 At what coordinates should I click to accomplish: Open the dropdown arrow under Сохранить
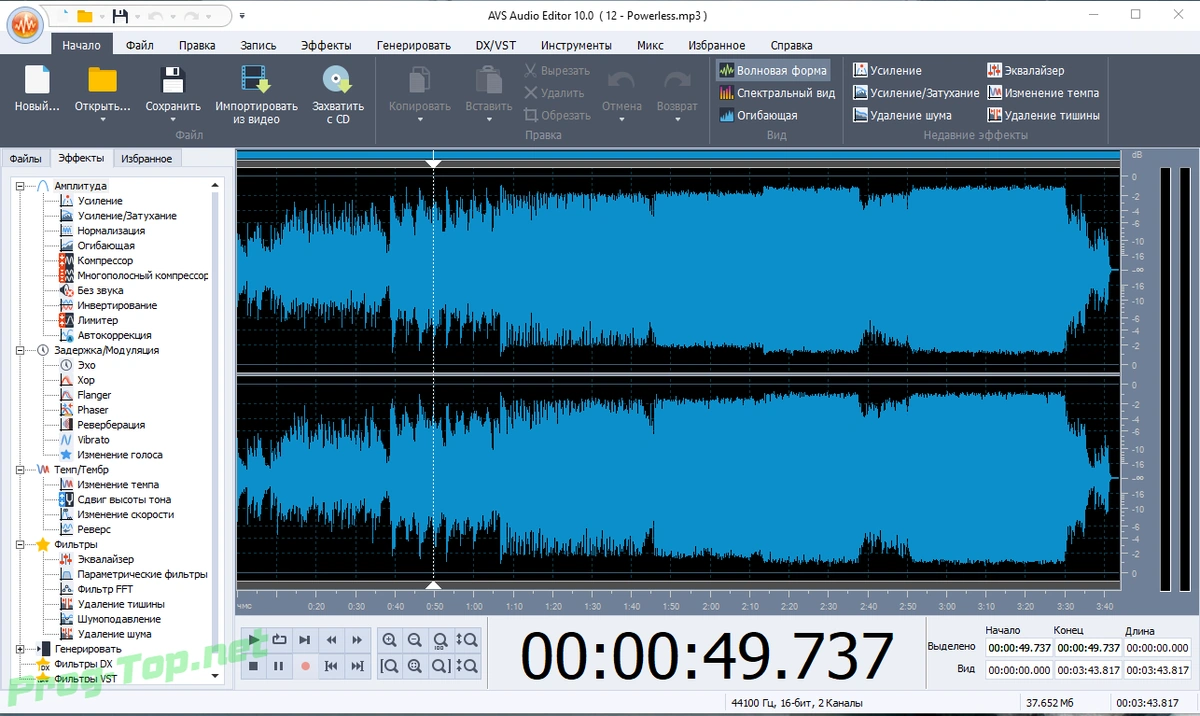click(173, 121)
